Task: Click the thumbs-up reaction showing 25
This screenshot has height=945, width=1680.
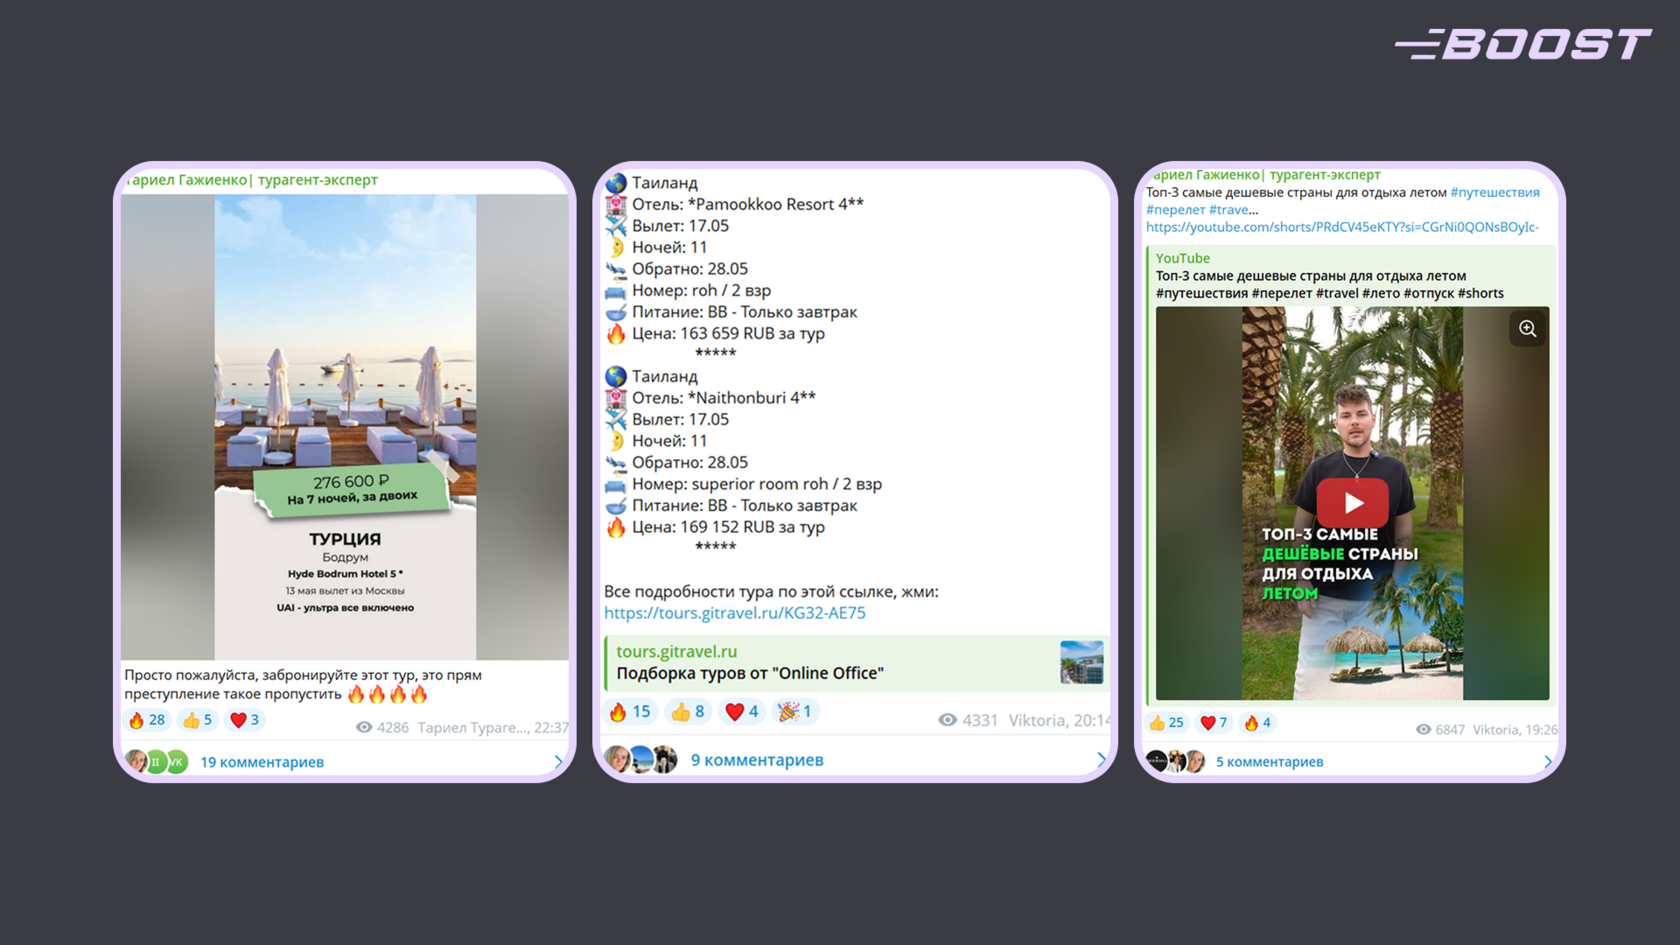Action: 1166,723
